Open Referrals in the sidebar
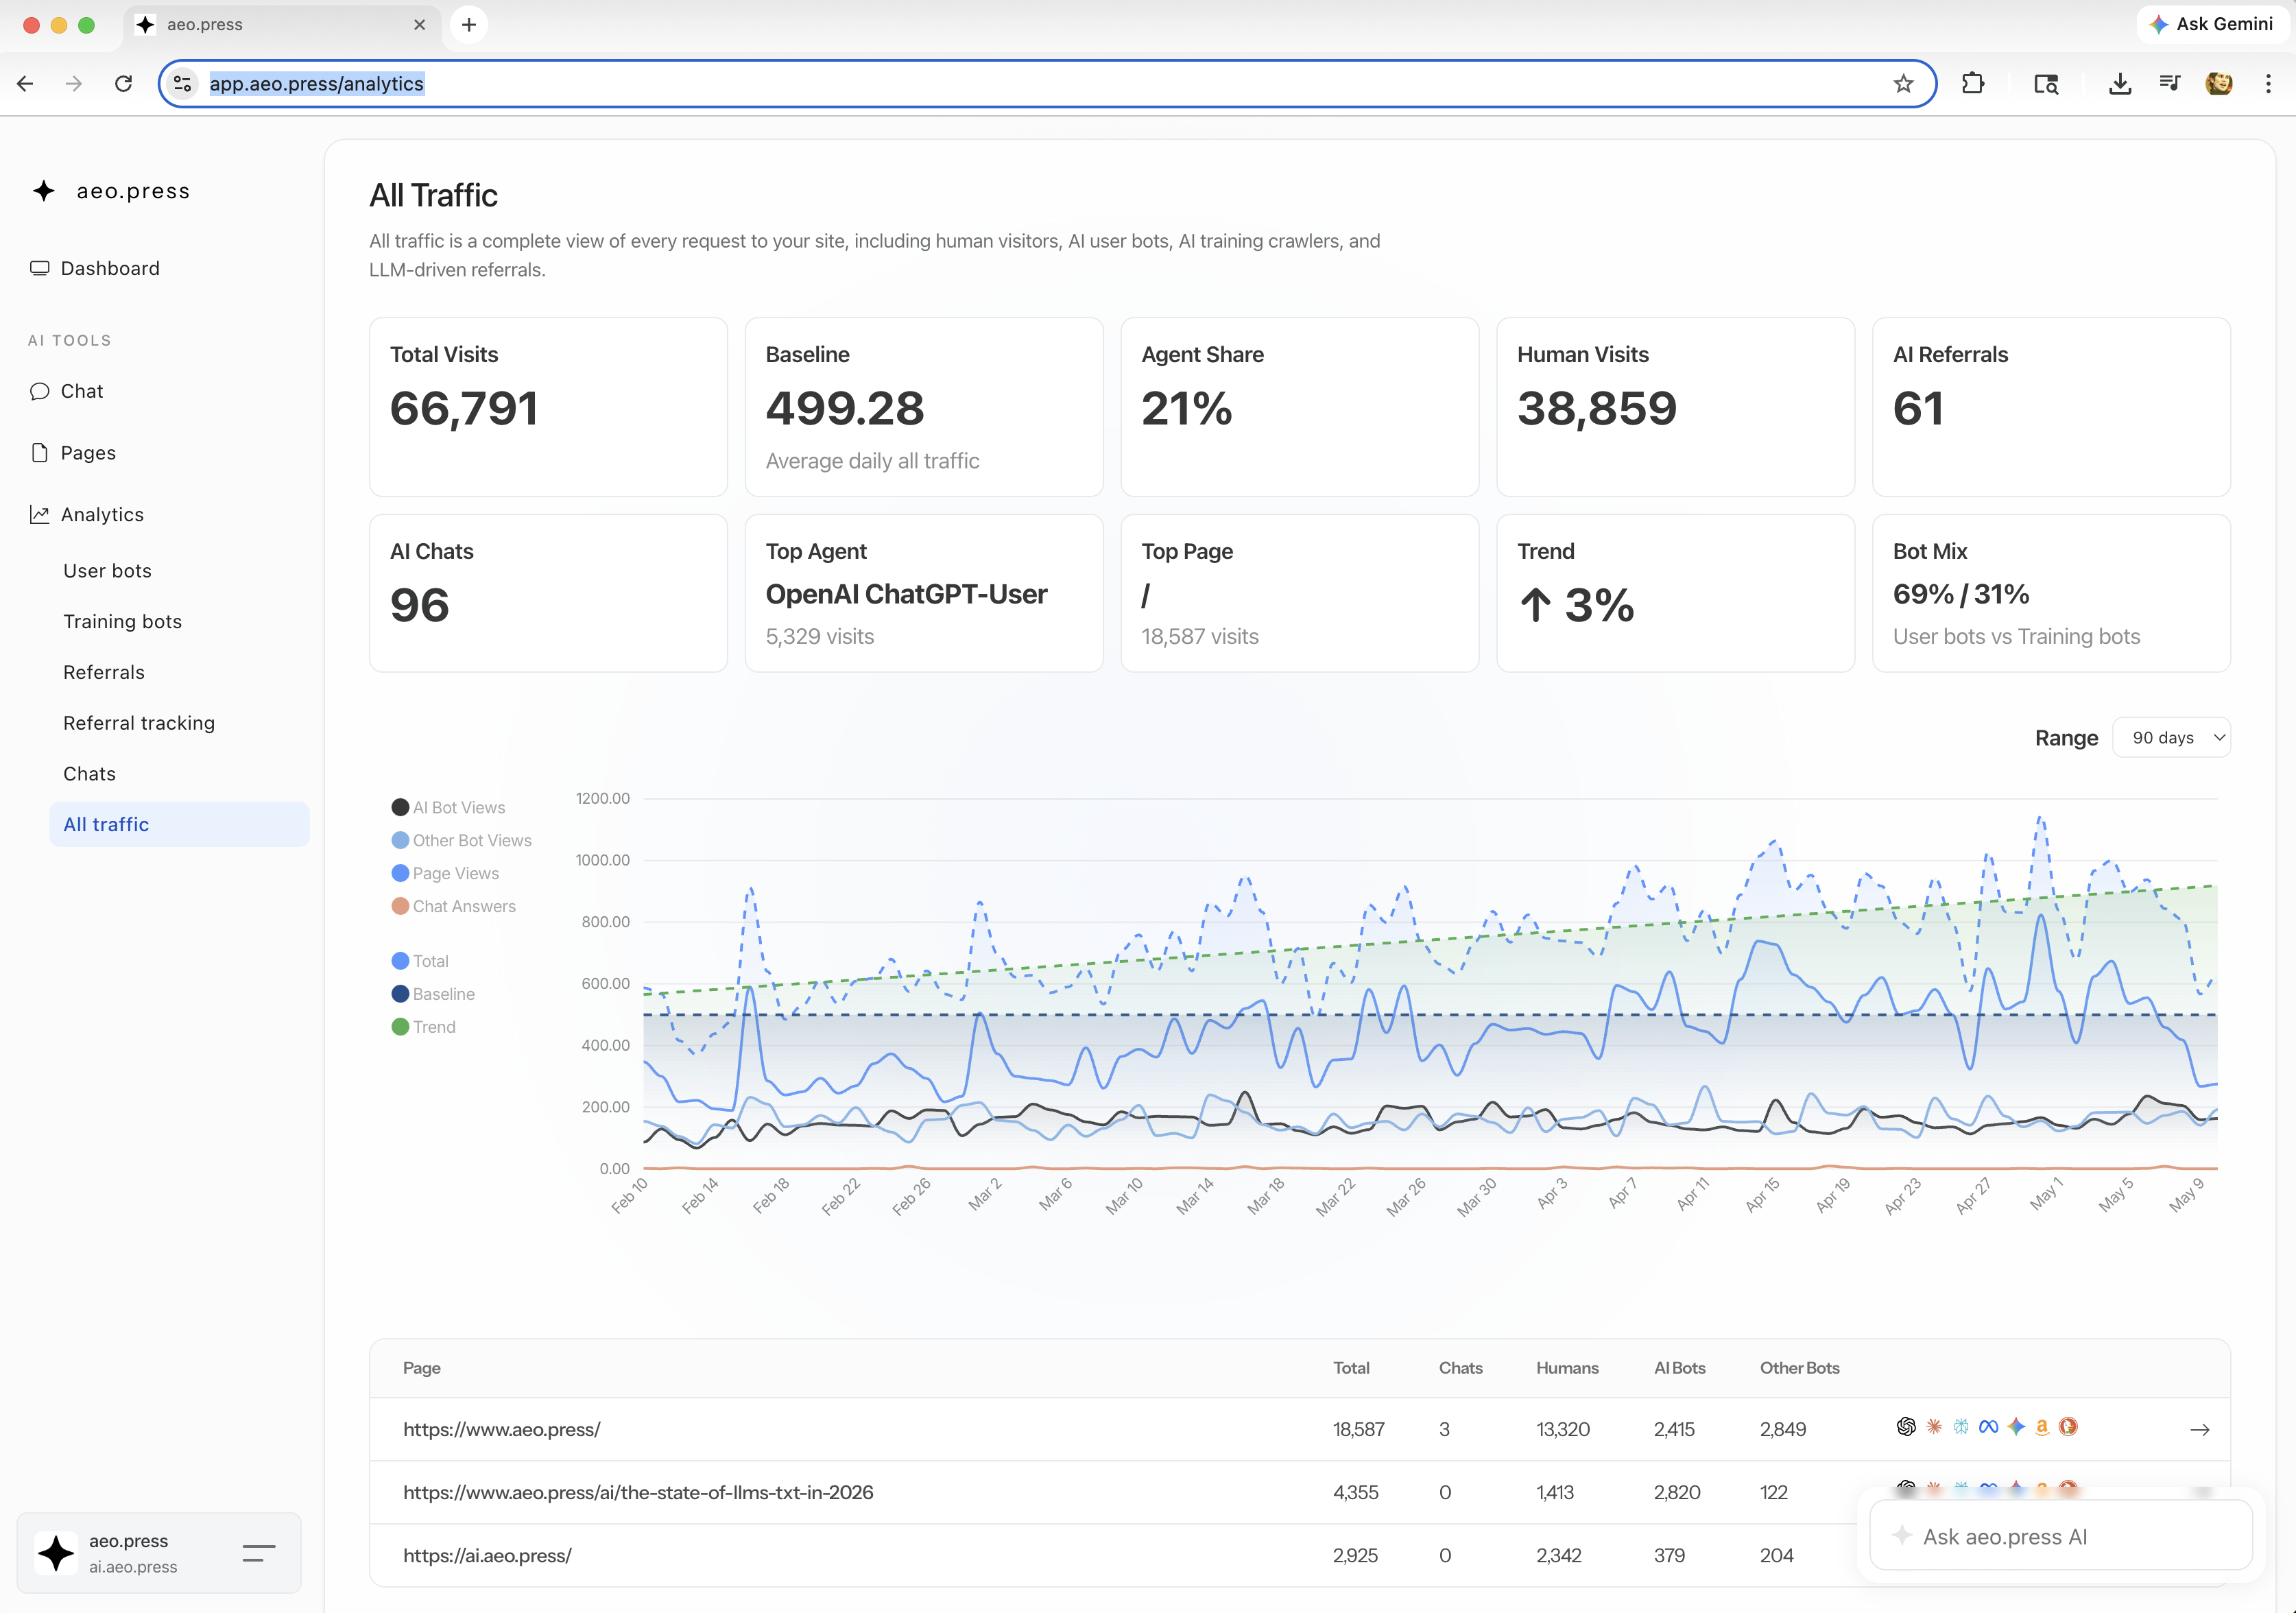The image size is (2296, 1613). click(x=104, y=672)
